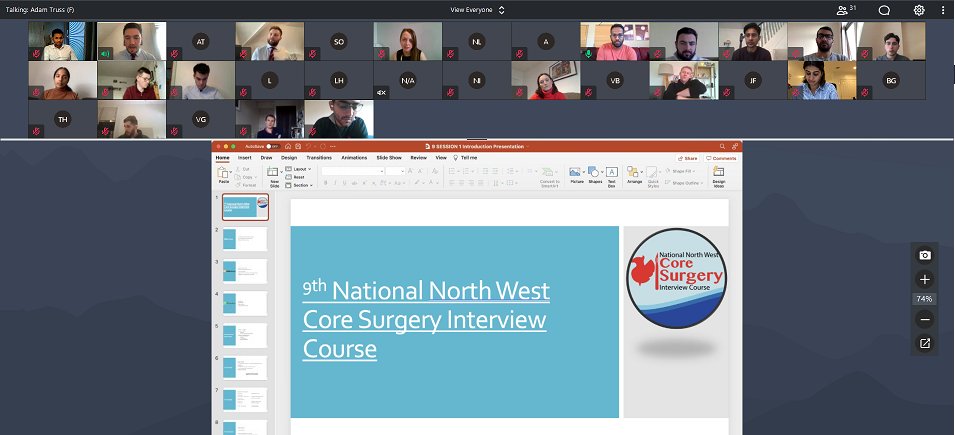The image size is (955, 435).
Task: Select slide 5 thumbnail
Action: [x=244, y=335]
